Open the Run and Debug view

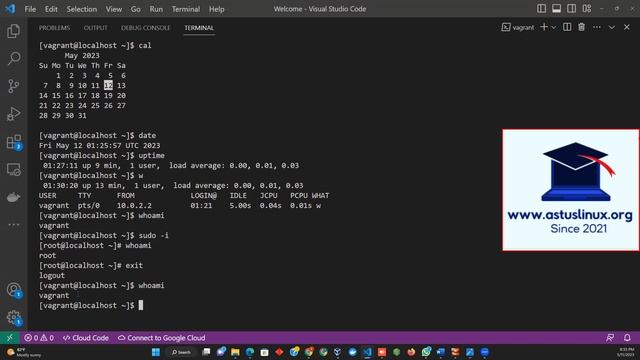pyautogui.click(x=13, y=114)
